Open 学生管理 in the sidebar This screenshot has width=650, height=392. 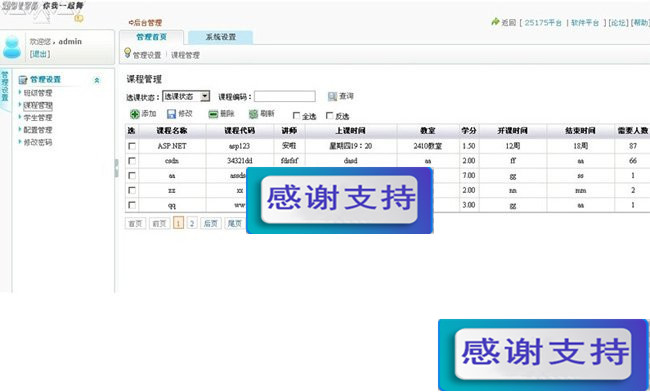(38, 118)
